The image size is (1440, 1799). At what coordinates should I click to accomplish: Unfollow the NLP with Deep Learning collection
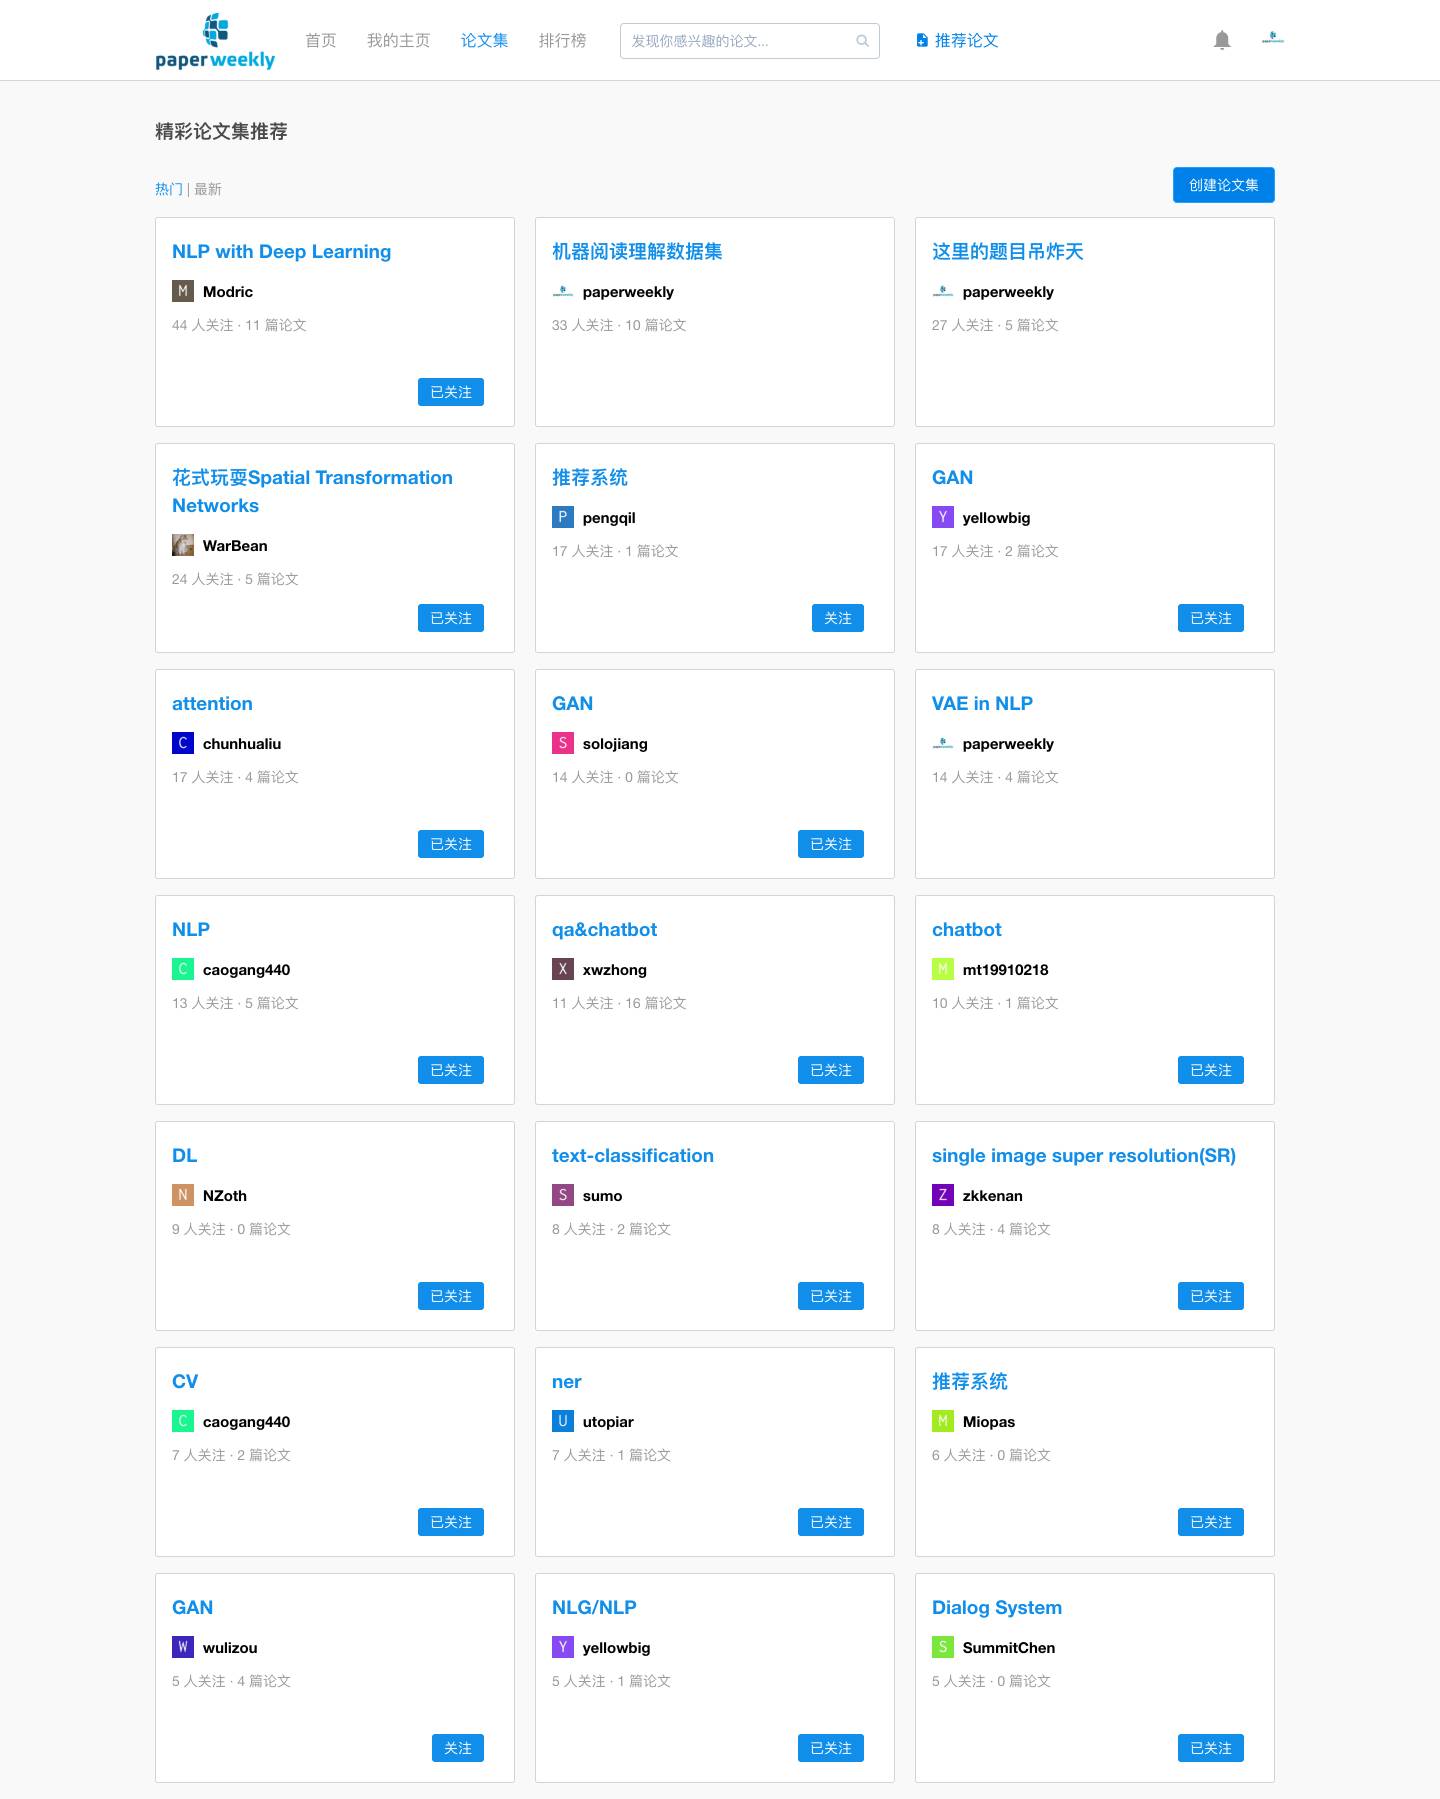click(451, 392)
